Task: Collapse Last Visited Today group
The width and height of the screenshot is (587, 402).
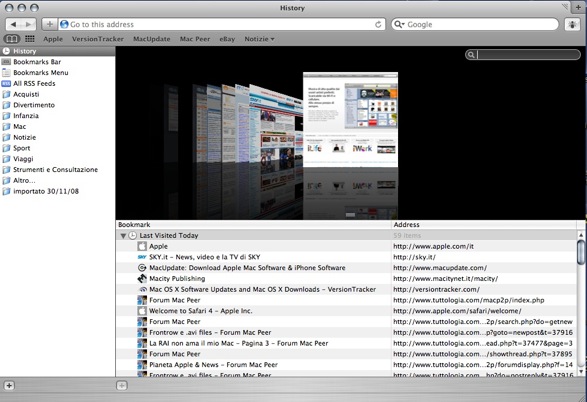Action: [123, 236]
